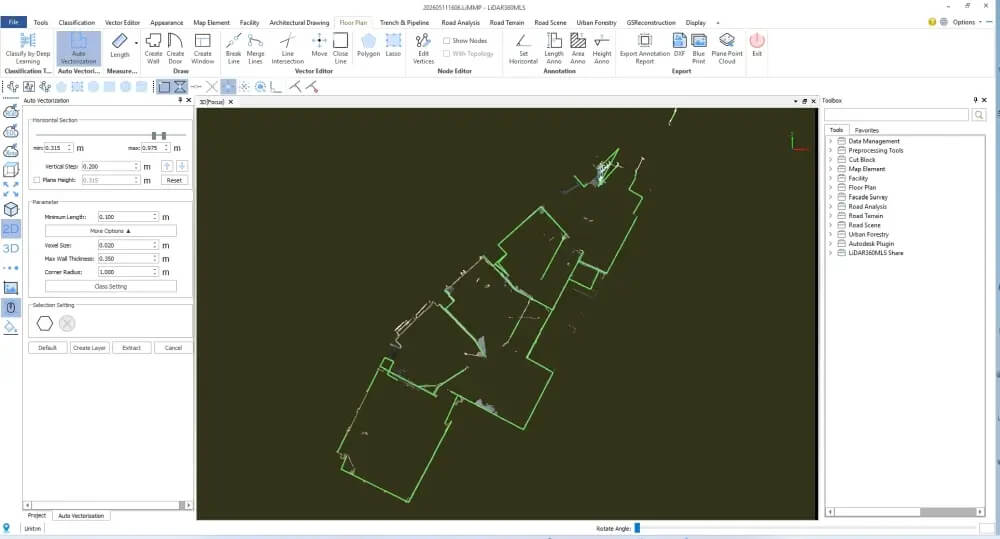
Task: Click the Default button
Action: click(47, 348)
